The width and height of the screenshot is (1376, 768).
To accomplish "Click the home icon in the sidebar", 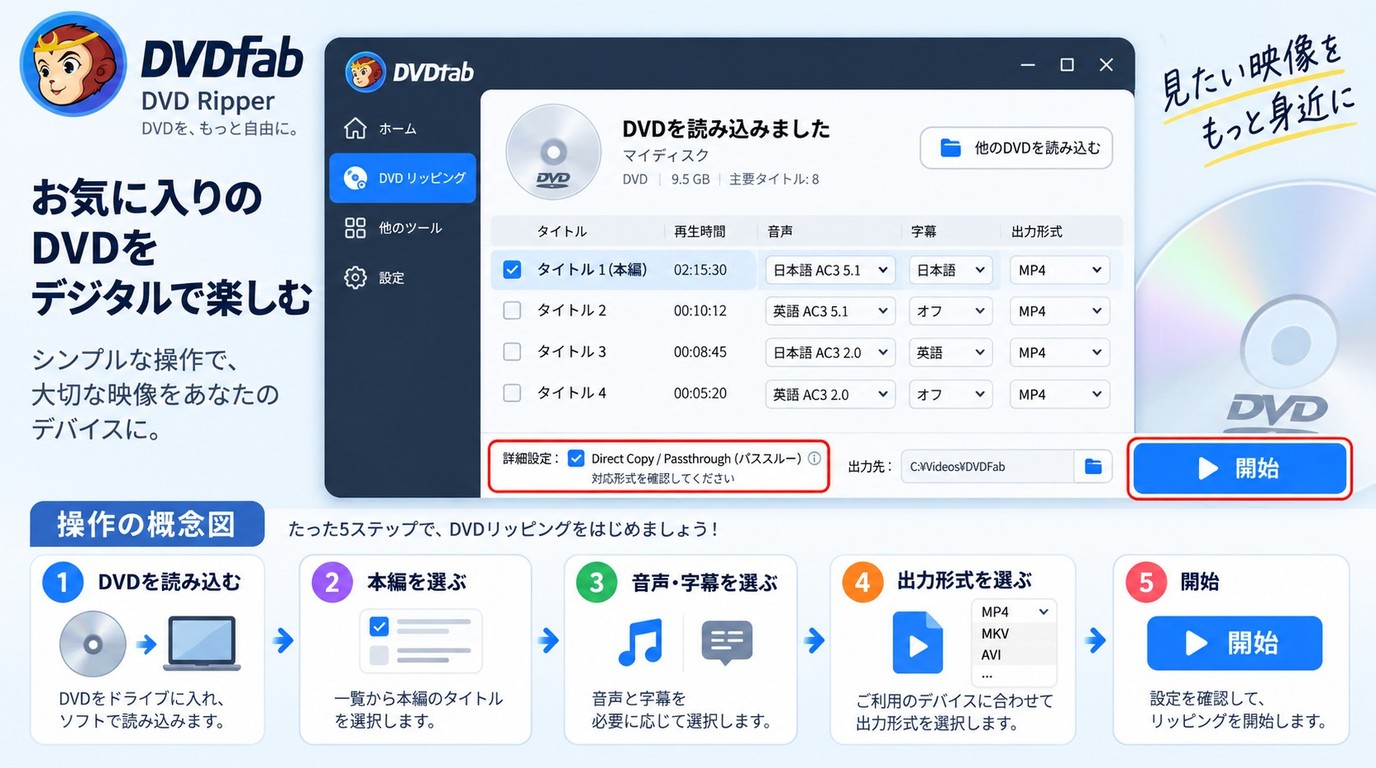I will click(x=355, y=128).
